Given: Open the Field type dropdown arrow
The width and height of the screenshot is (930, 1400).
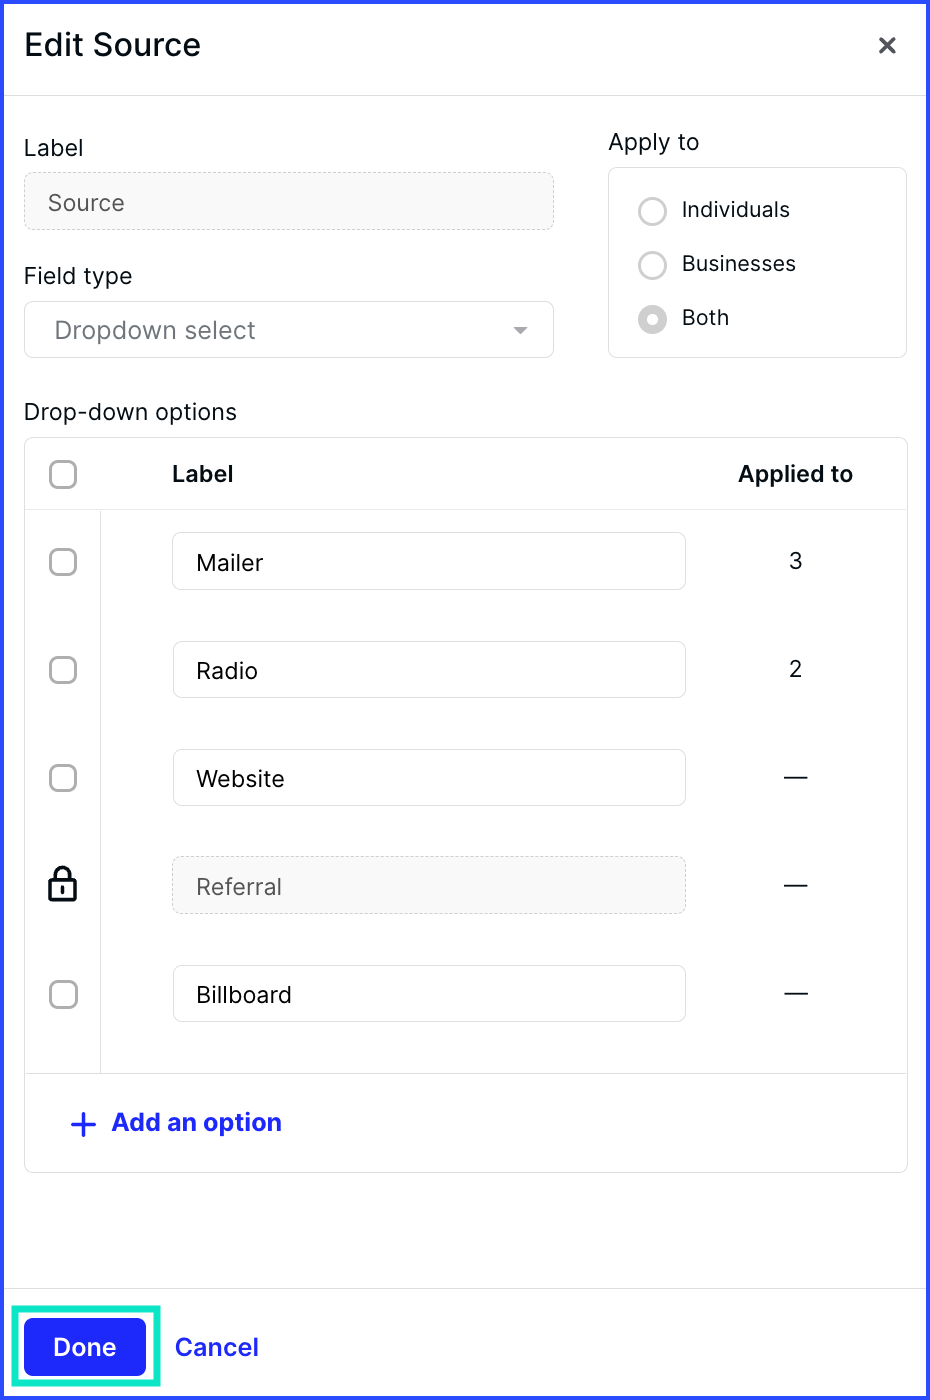Looking at the screenshot, I should [520, 330].
